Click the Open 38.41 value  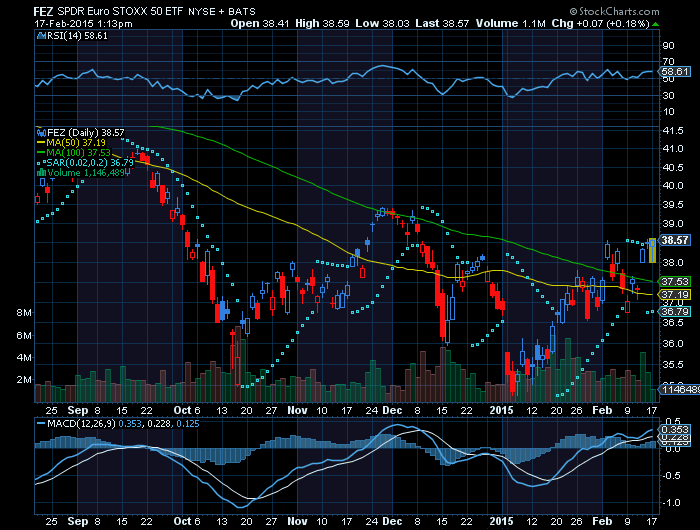[x=260, y=24]
